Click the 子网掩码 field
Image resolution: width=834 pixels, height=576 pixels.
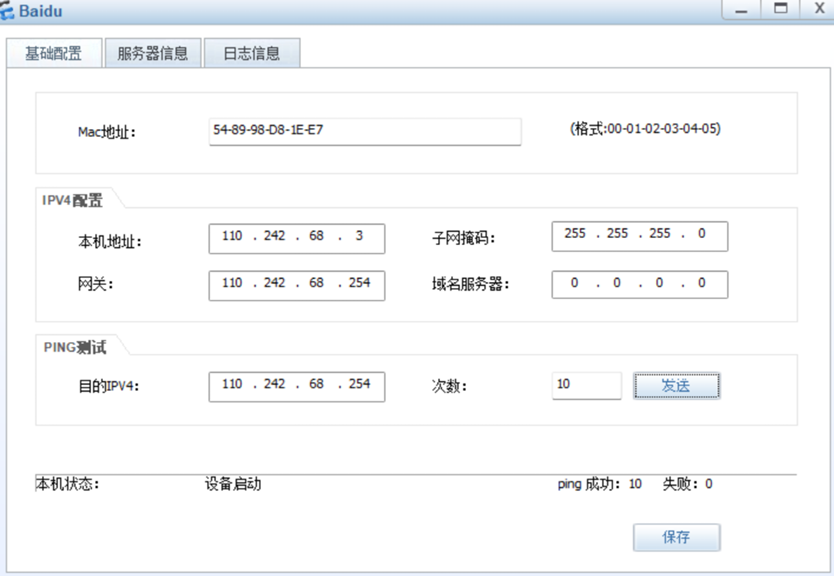(x=640, y=236)
